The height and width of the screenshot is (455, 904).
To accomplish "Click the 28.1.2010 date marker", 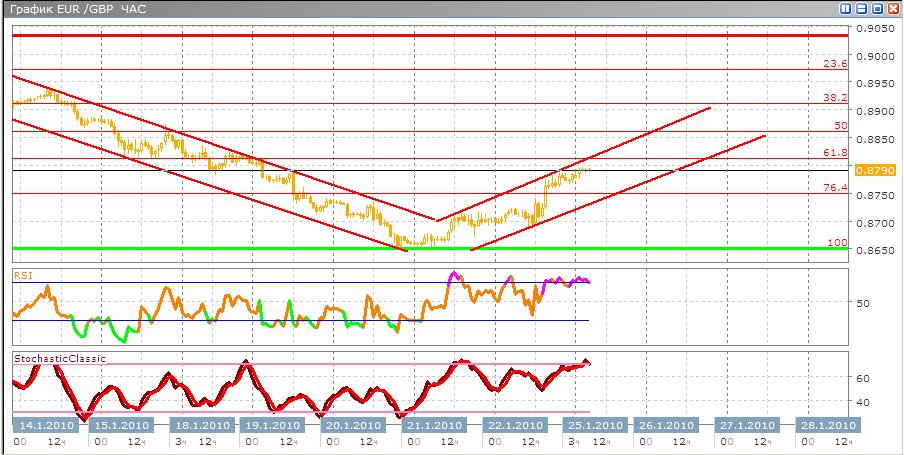I will (x=825, y=425).
